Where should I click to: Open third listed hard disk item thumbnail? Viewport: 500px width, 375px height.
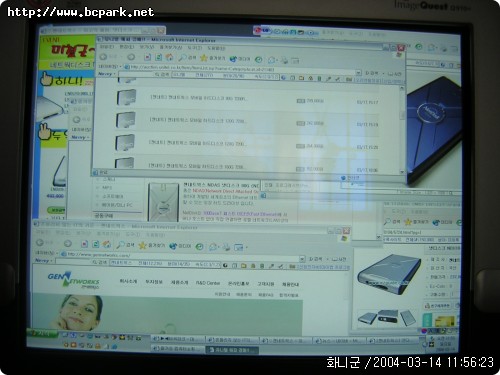(125, 143)
